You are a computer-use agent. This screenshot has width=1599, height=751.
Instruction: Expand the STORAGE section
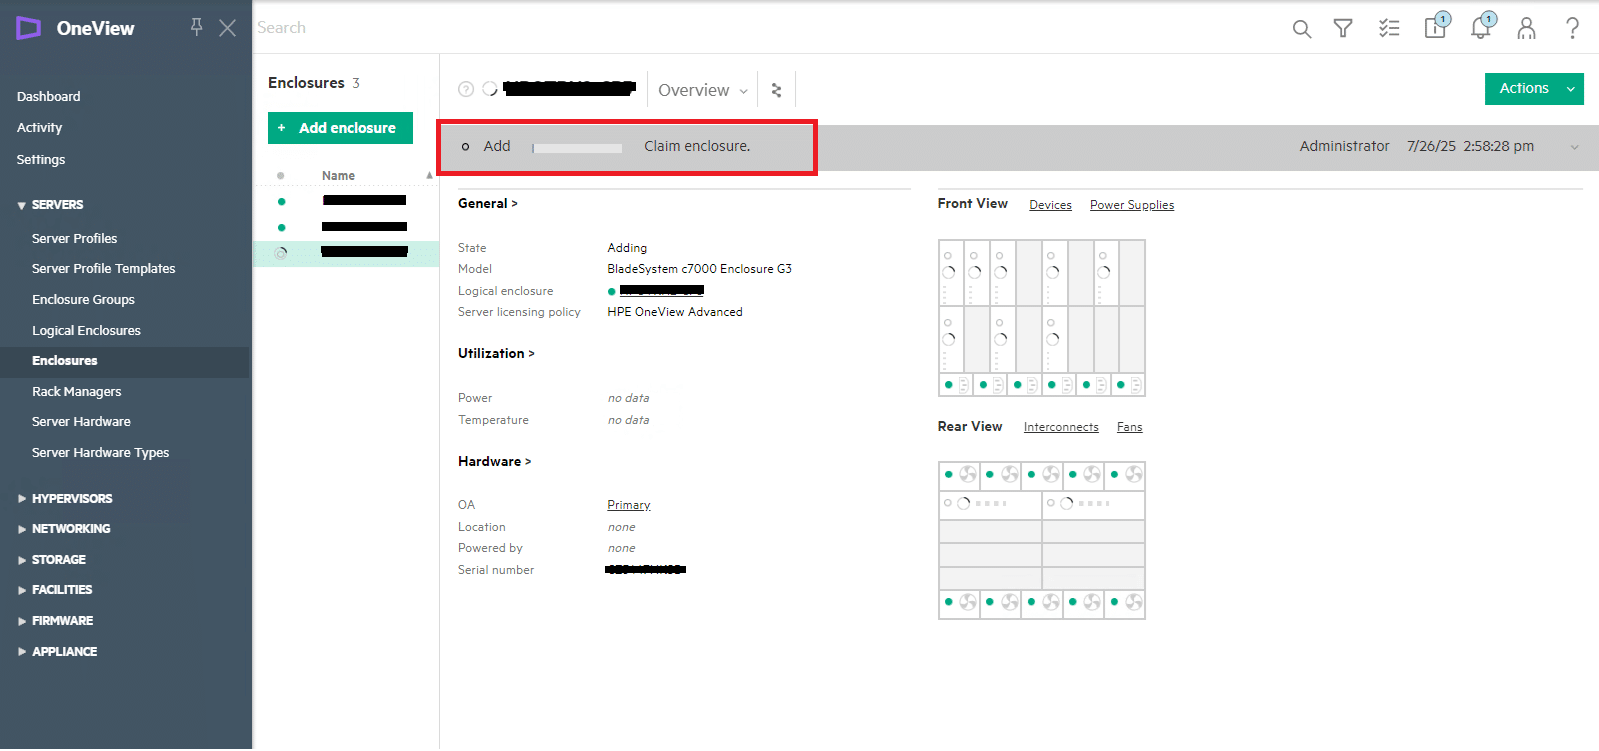(x=51, y=559)
